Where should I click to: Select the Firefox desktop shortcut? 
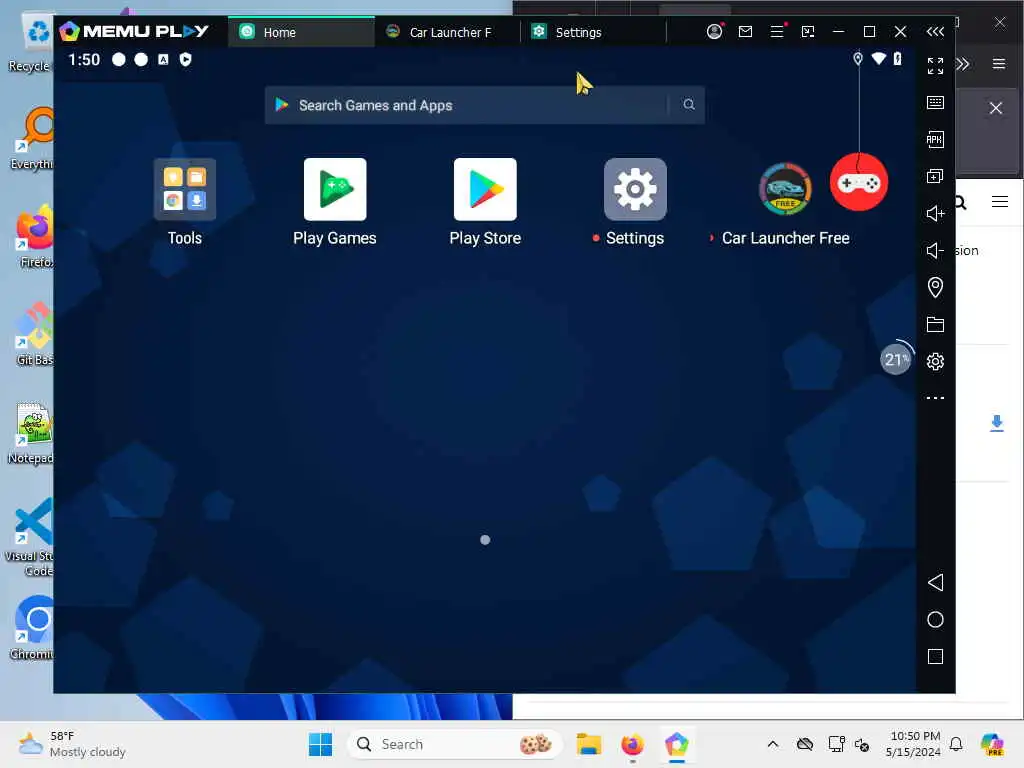click(x=35, y=236)
